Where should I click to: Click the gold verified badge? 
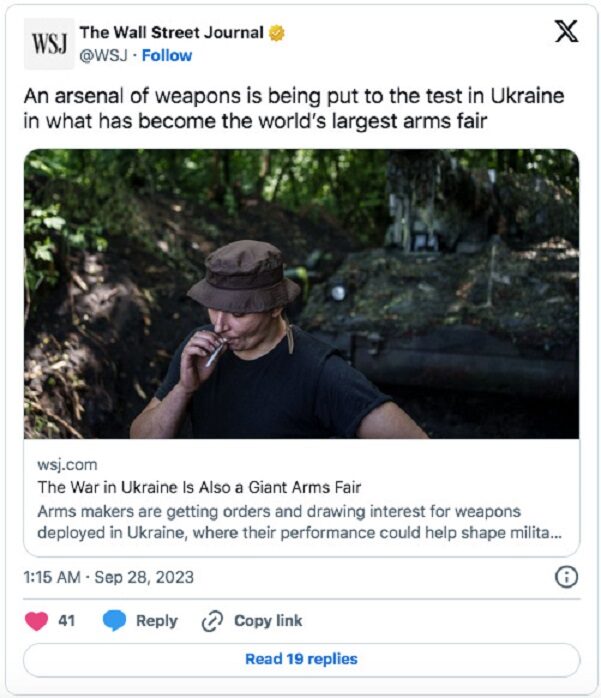276,33
